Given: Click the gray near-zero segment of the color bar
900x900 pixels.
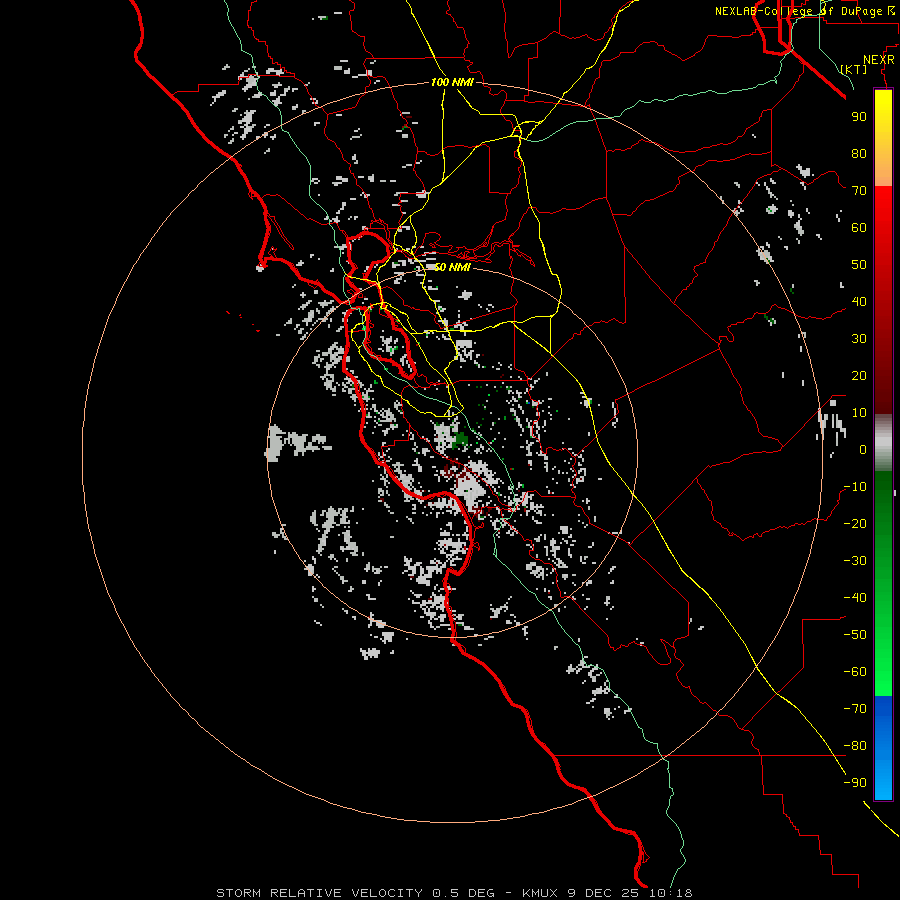Looking at the screenshot, I should tap(883, 443).
